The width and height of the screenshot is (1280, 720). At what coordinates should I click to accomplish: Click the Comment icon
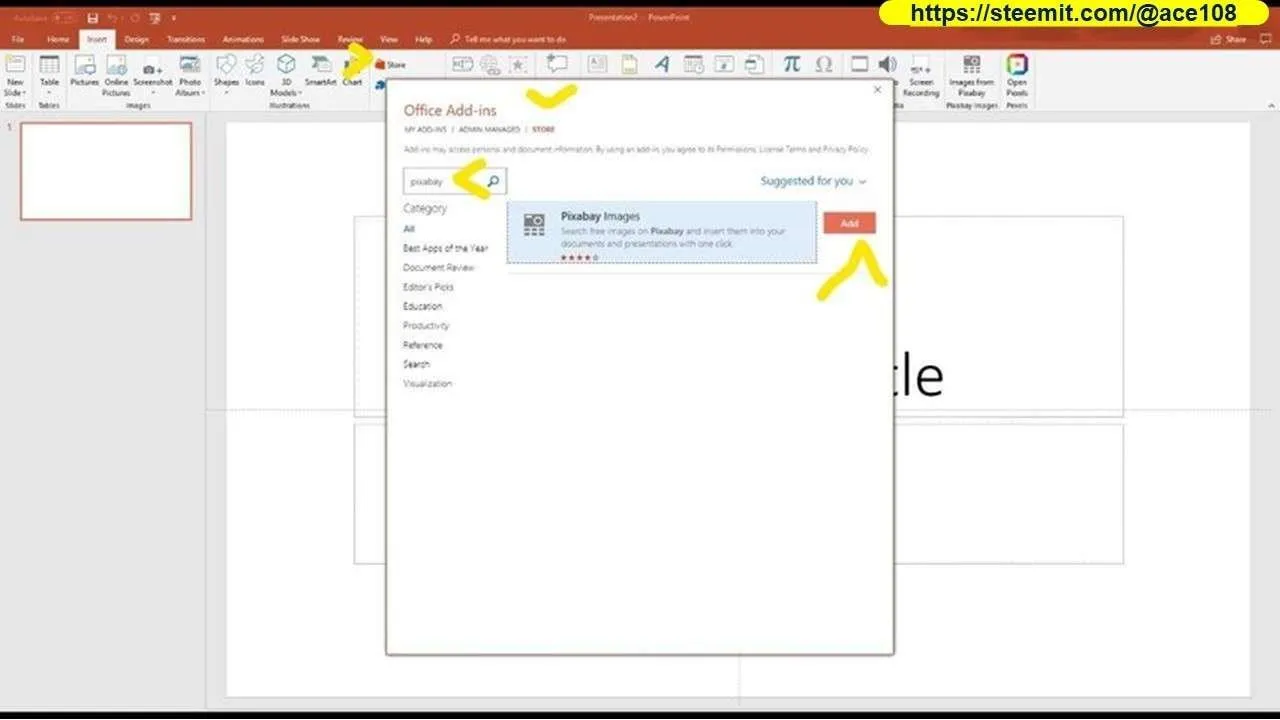[556, 64]
